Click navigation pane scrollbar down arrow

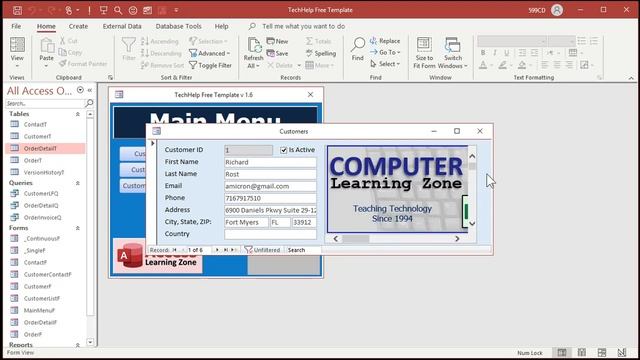pyautogui.click(x=90, y=342)
